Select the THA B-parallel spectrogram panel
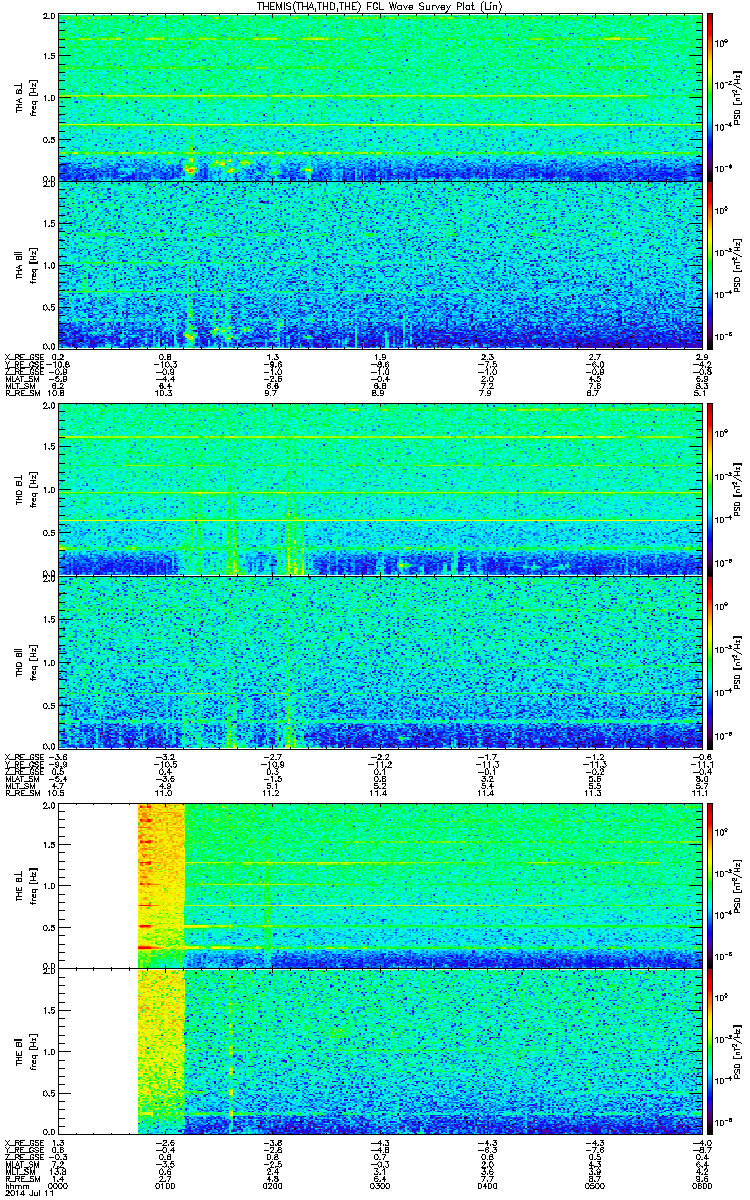This screenshot has width=750, height=1200. coord(378,266)
